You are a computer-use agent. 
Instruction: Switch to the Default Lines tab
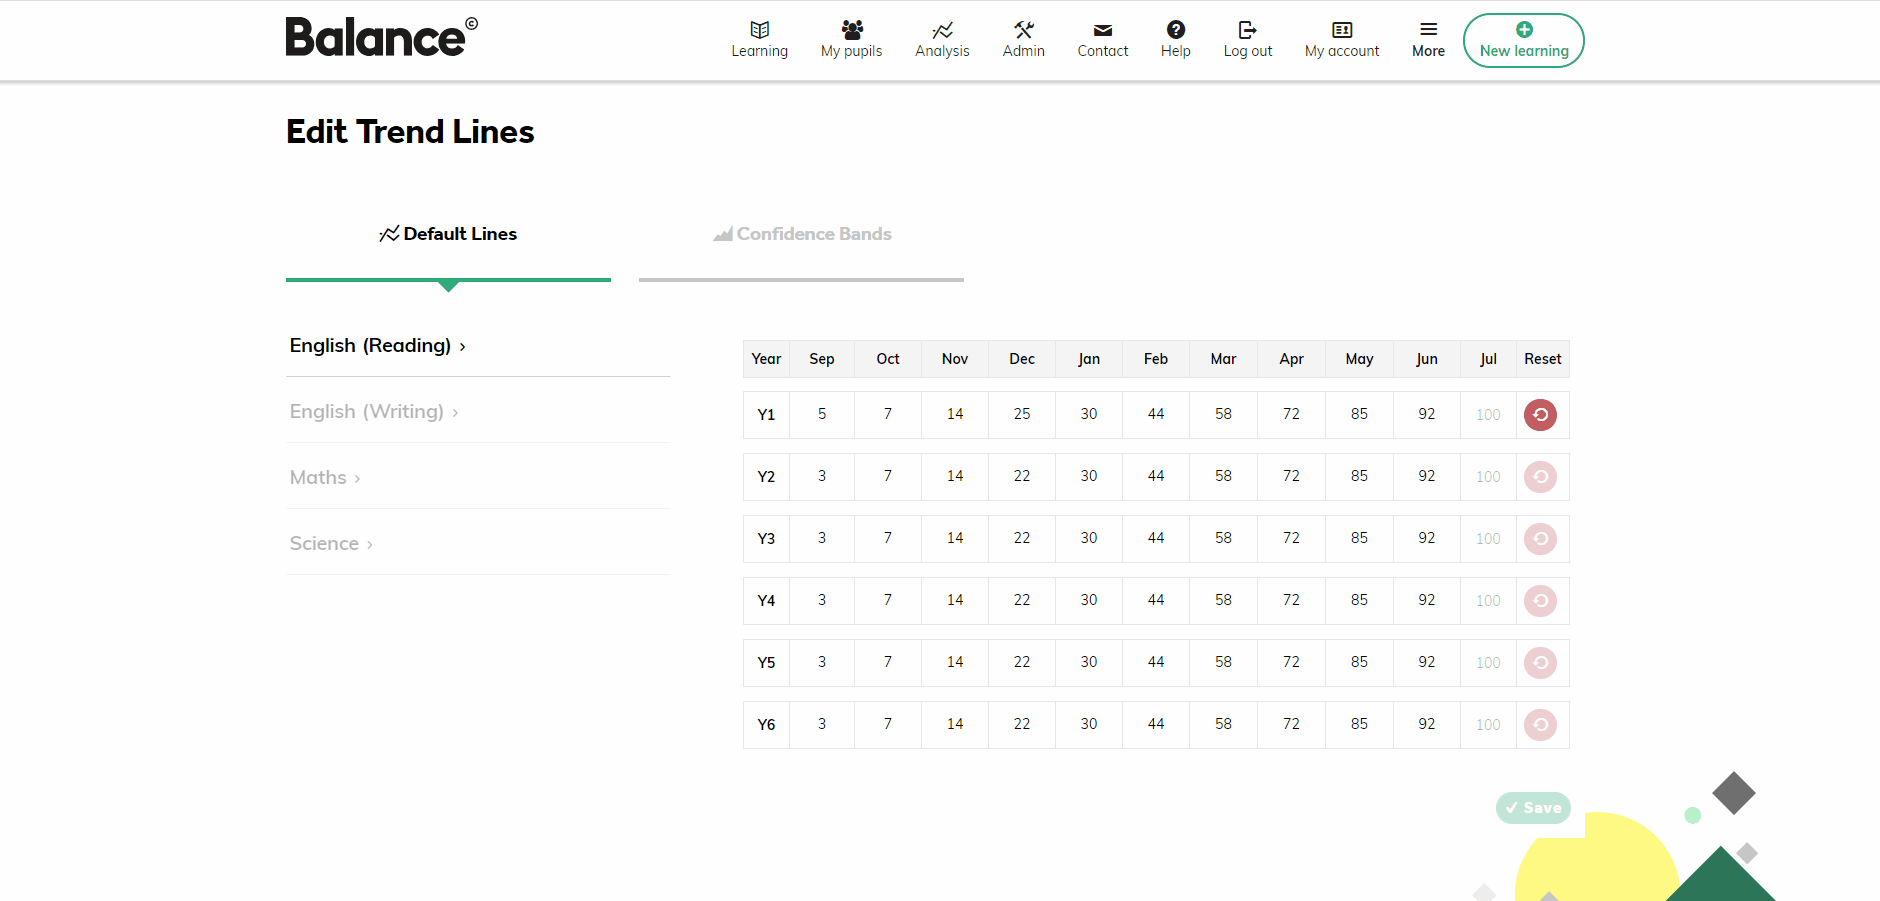pos(448,234)
